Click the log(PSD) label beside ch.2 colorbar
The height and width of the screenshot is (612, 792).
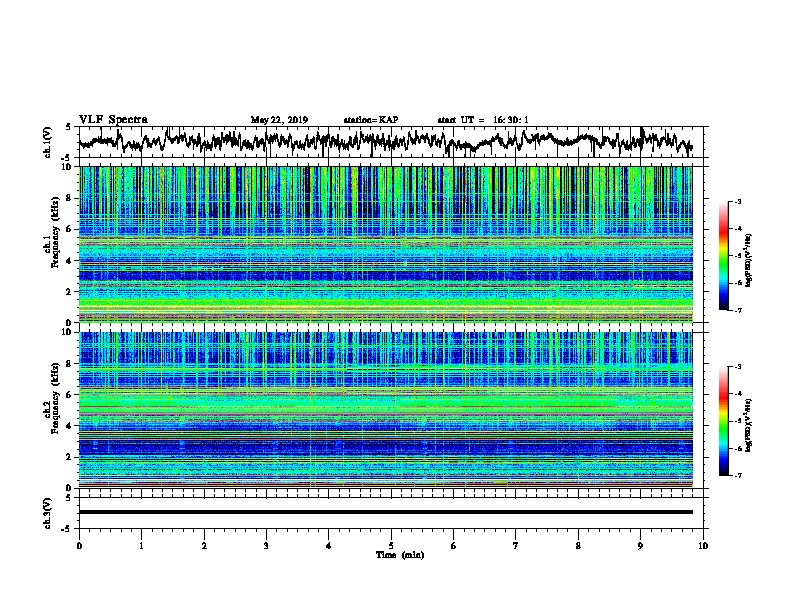[748, 425]
